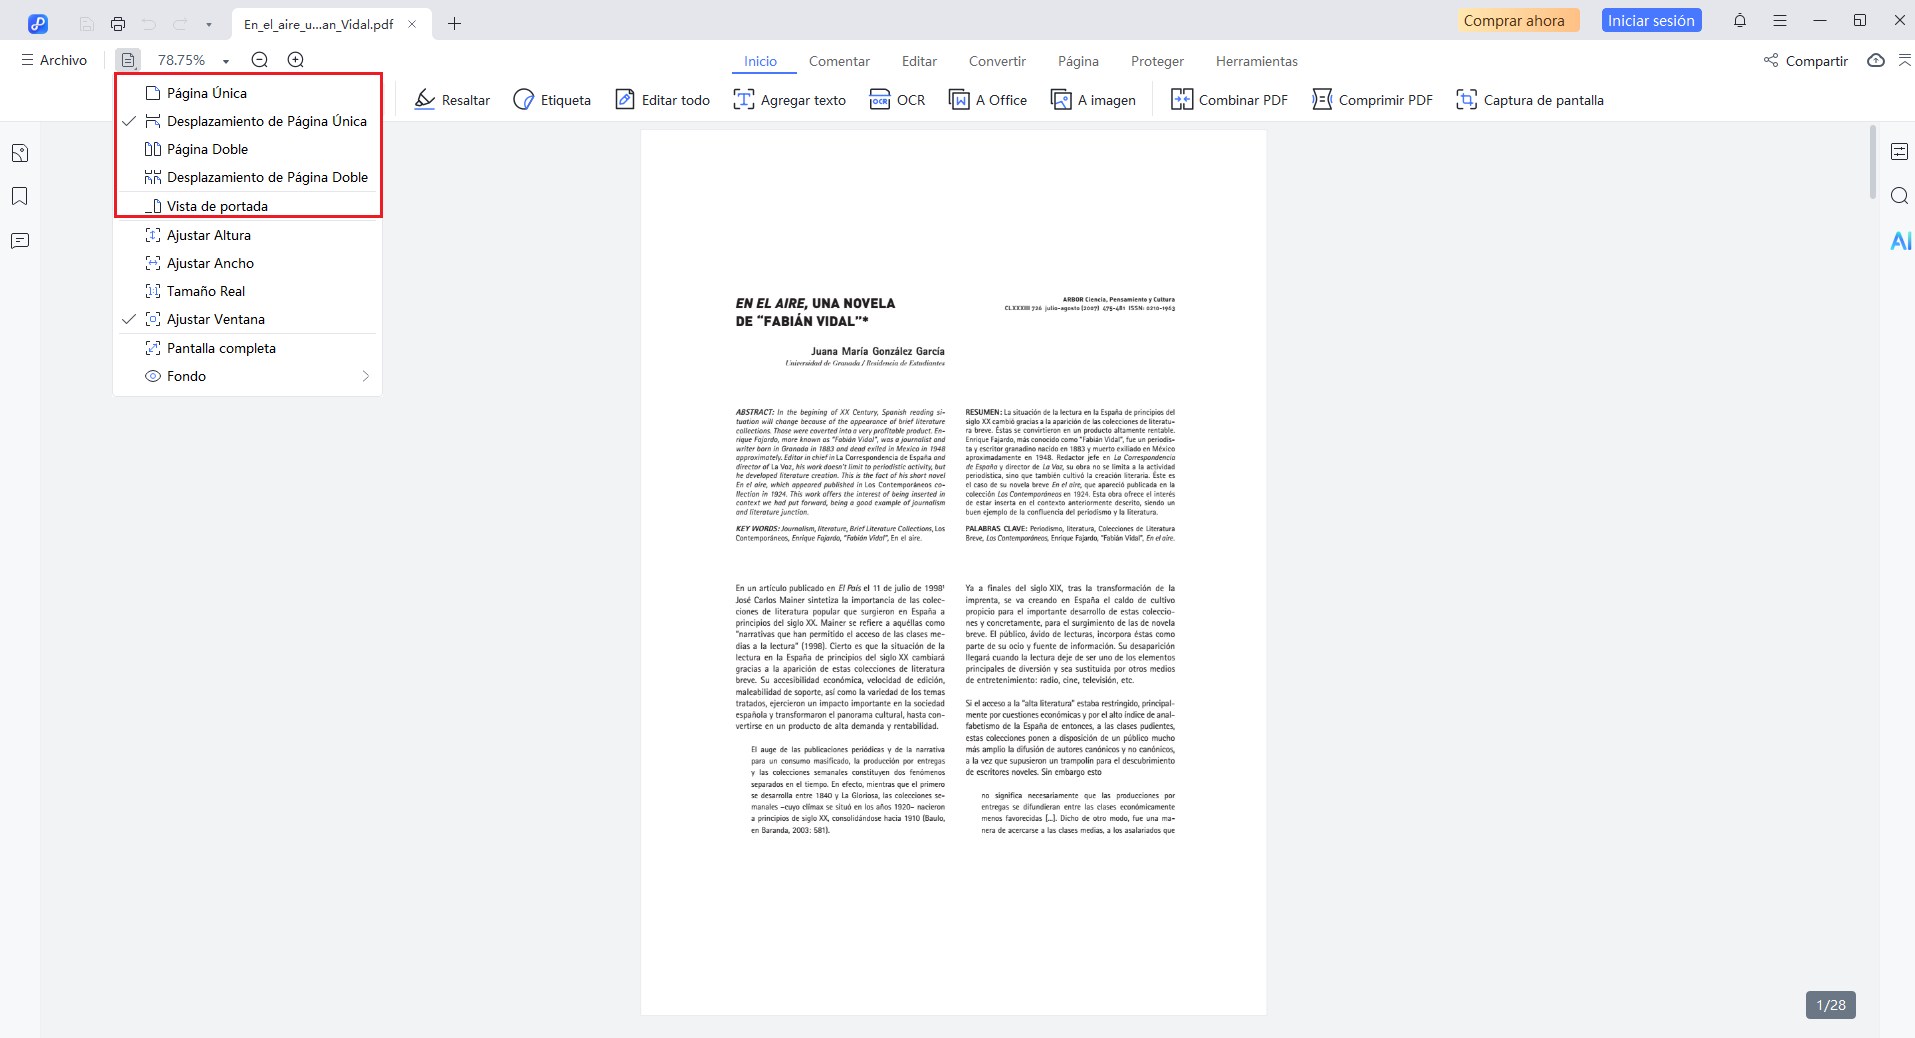Open the thumbnails panel in sidebar
Image resolution: width=1915 pixels, height=1038 pixels.
tap(20, 153)
